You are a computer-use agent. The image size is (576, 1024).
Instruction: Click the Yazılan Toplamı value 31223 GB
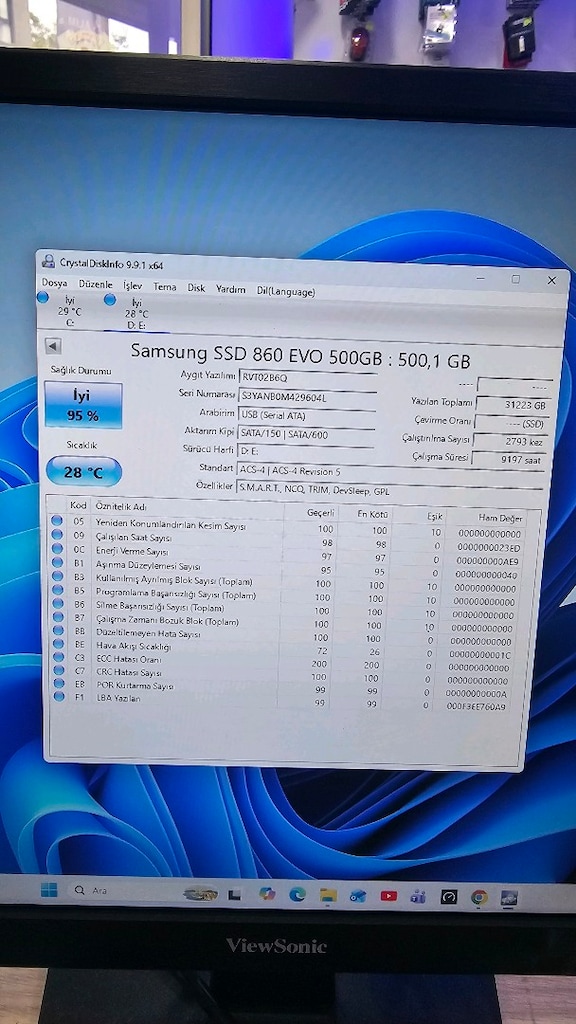click(x=513, y=405)
